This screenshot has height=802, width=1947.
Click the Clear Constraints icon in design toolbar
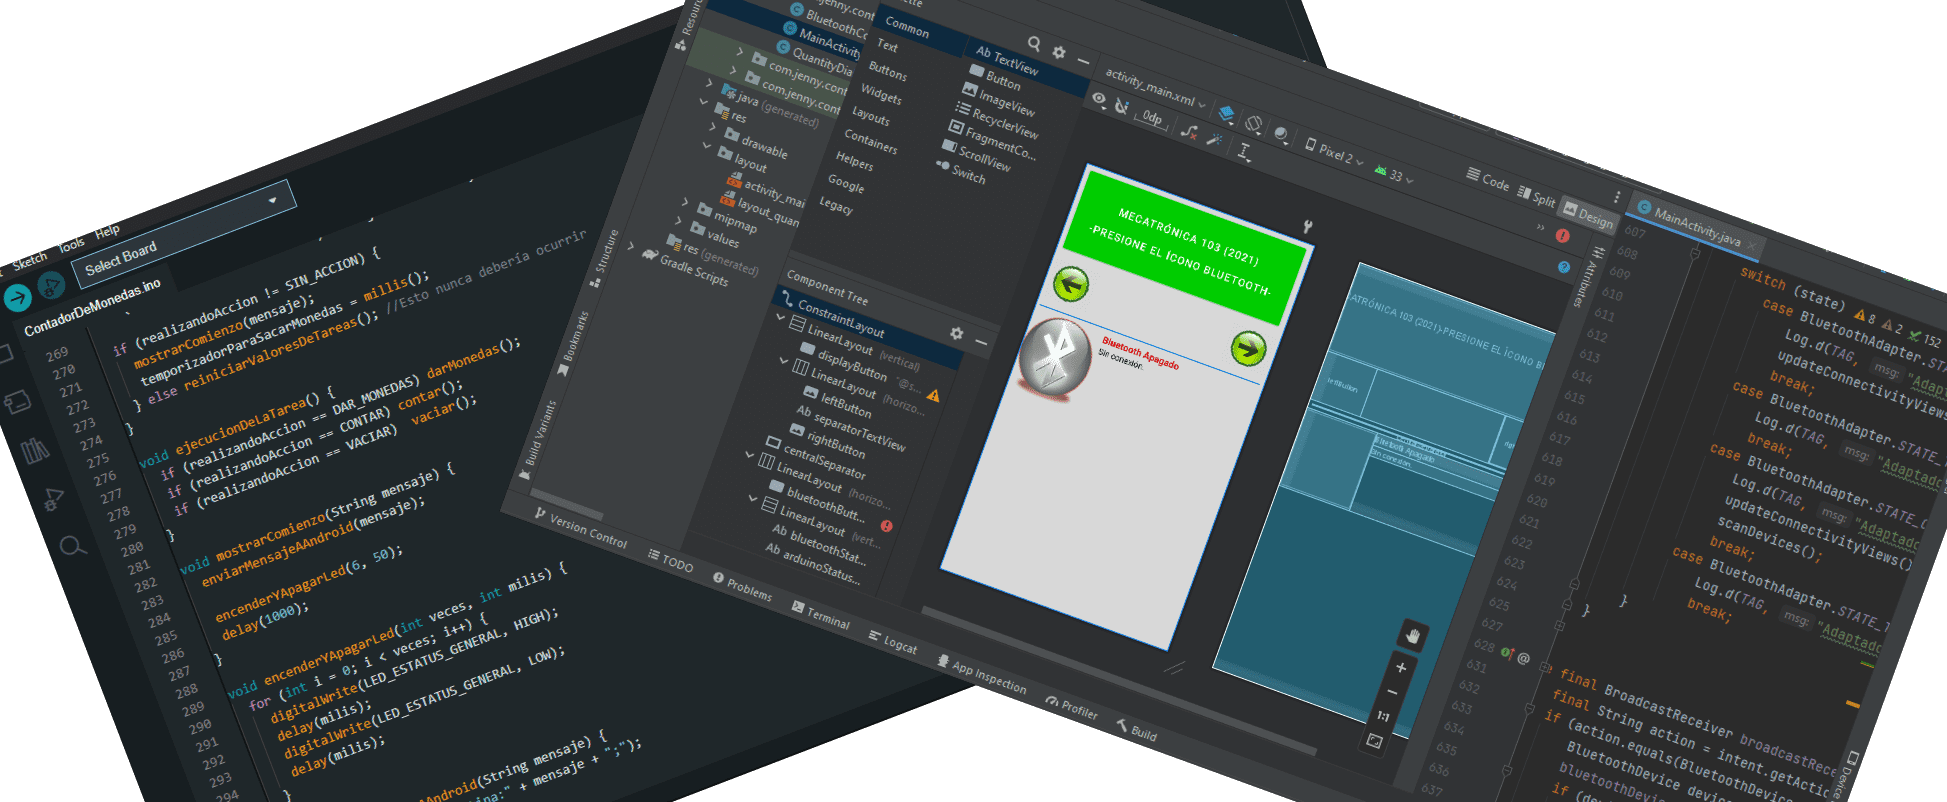click(x=1189, y=131)
